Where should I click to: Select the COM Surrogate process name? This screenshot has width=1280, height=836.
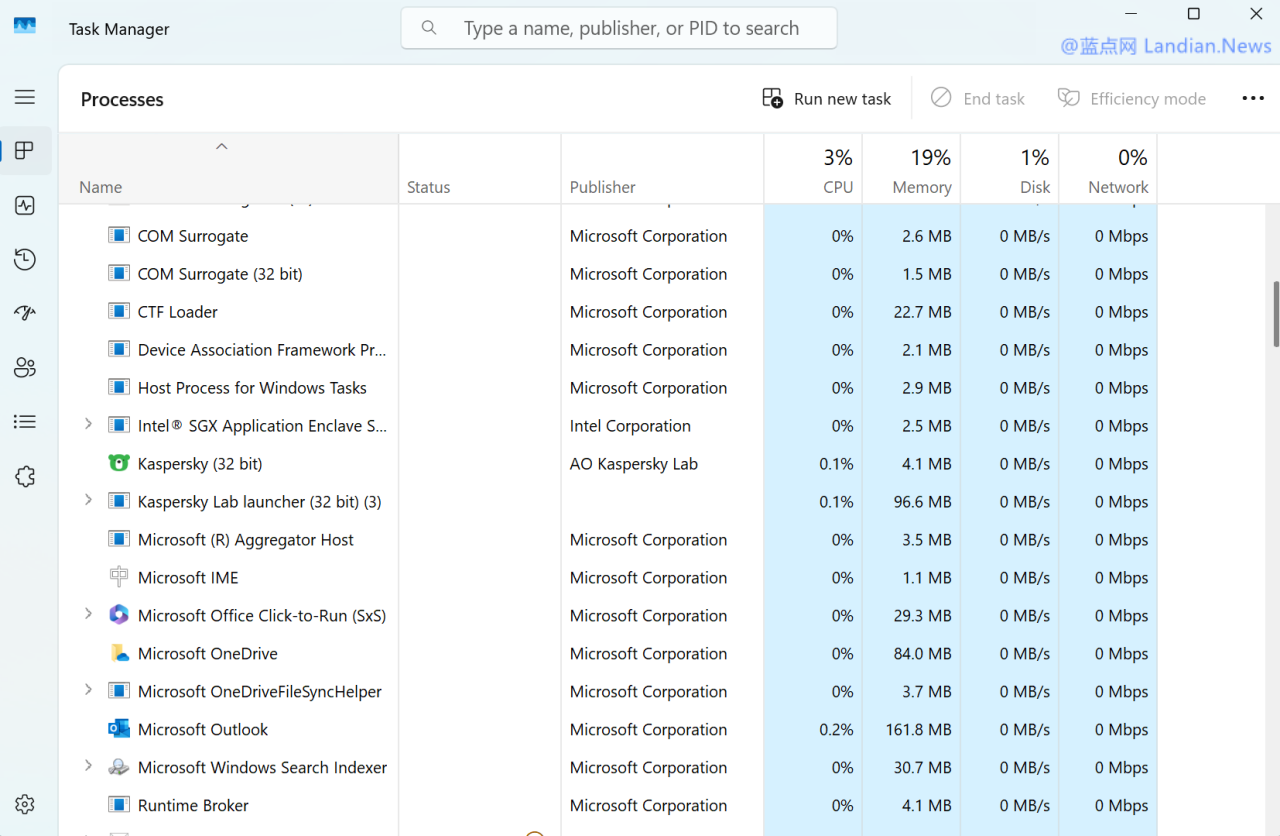tap(193, 236)
